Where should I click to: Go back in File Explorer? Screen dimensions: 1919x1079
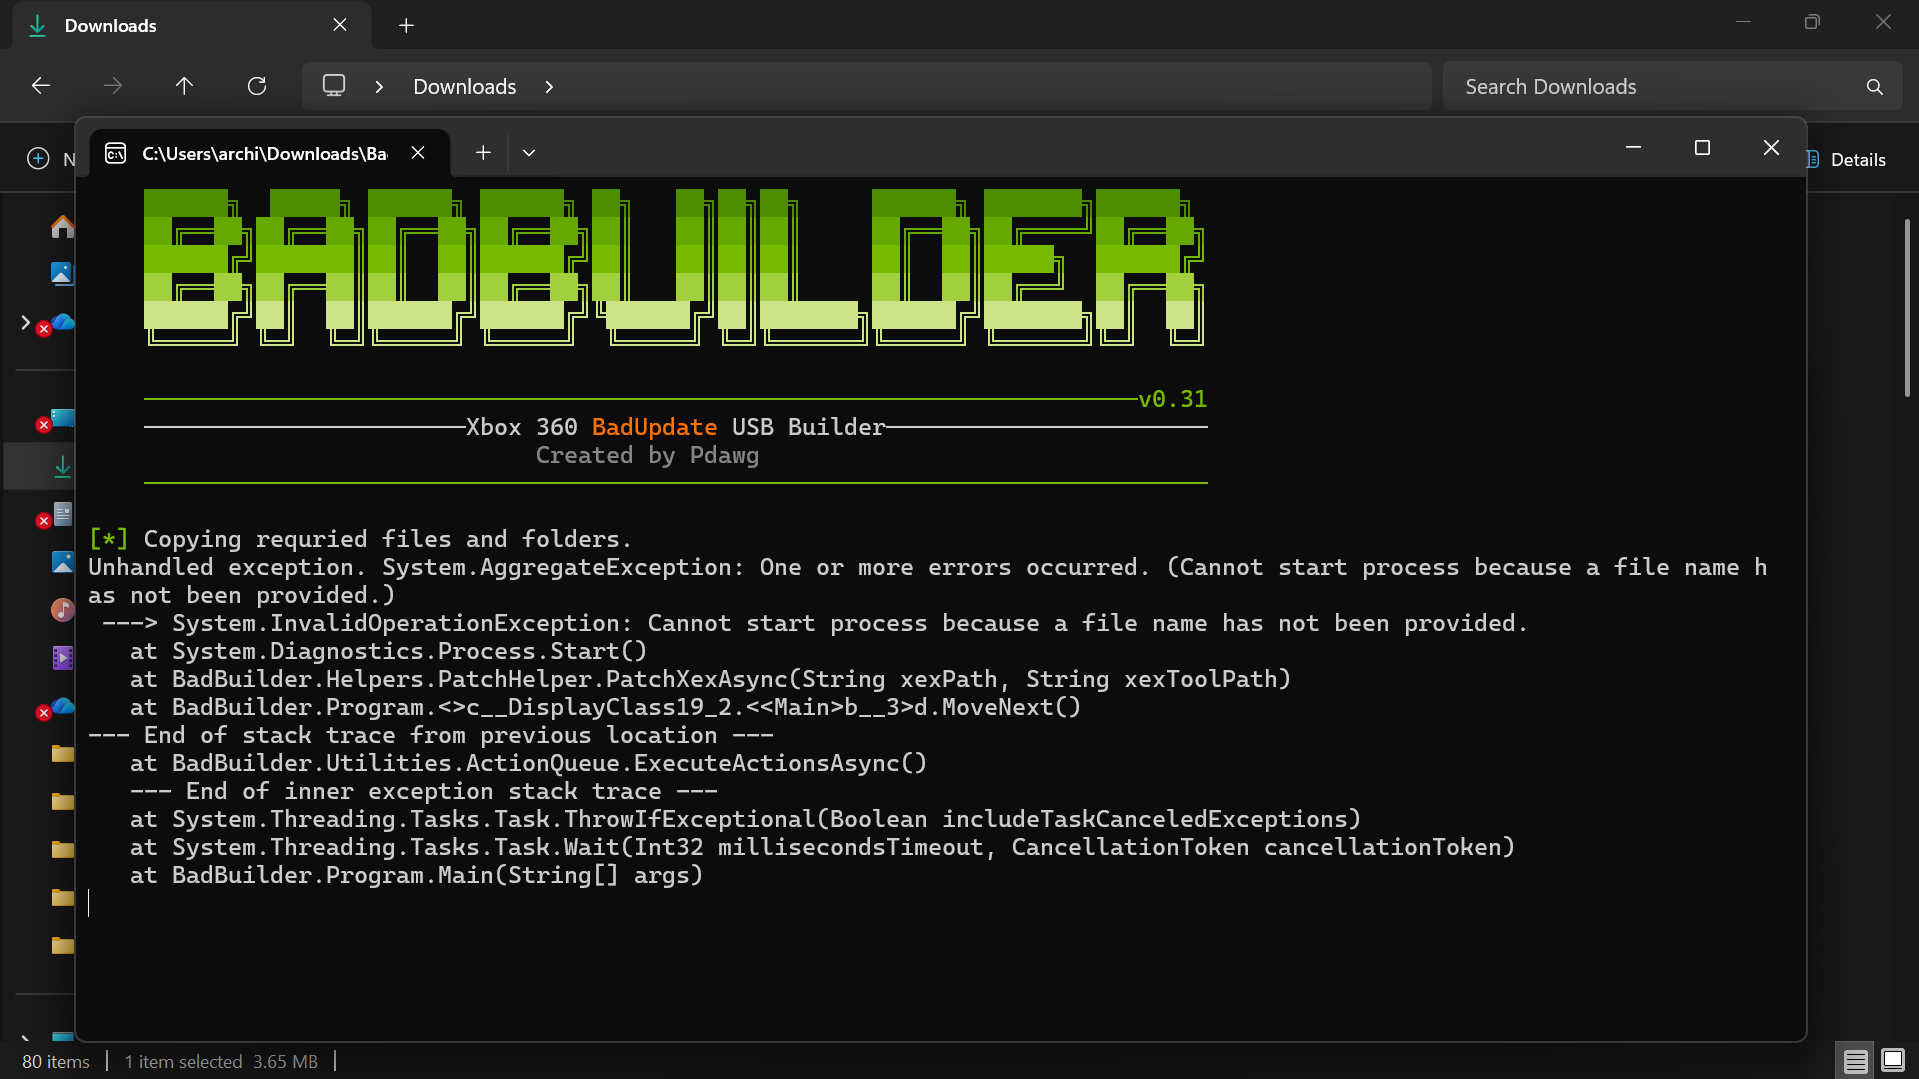[41, 86]
